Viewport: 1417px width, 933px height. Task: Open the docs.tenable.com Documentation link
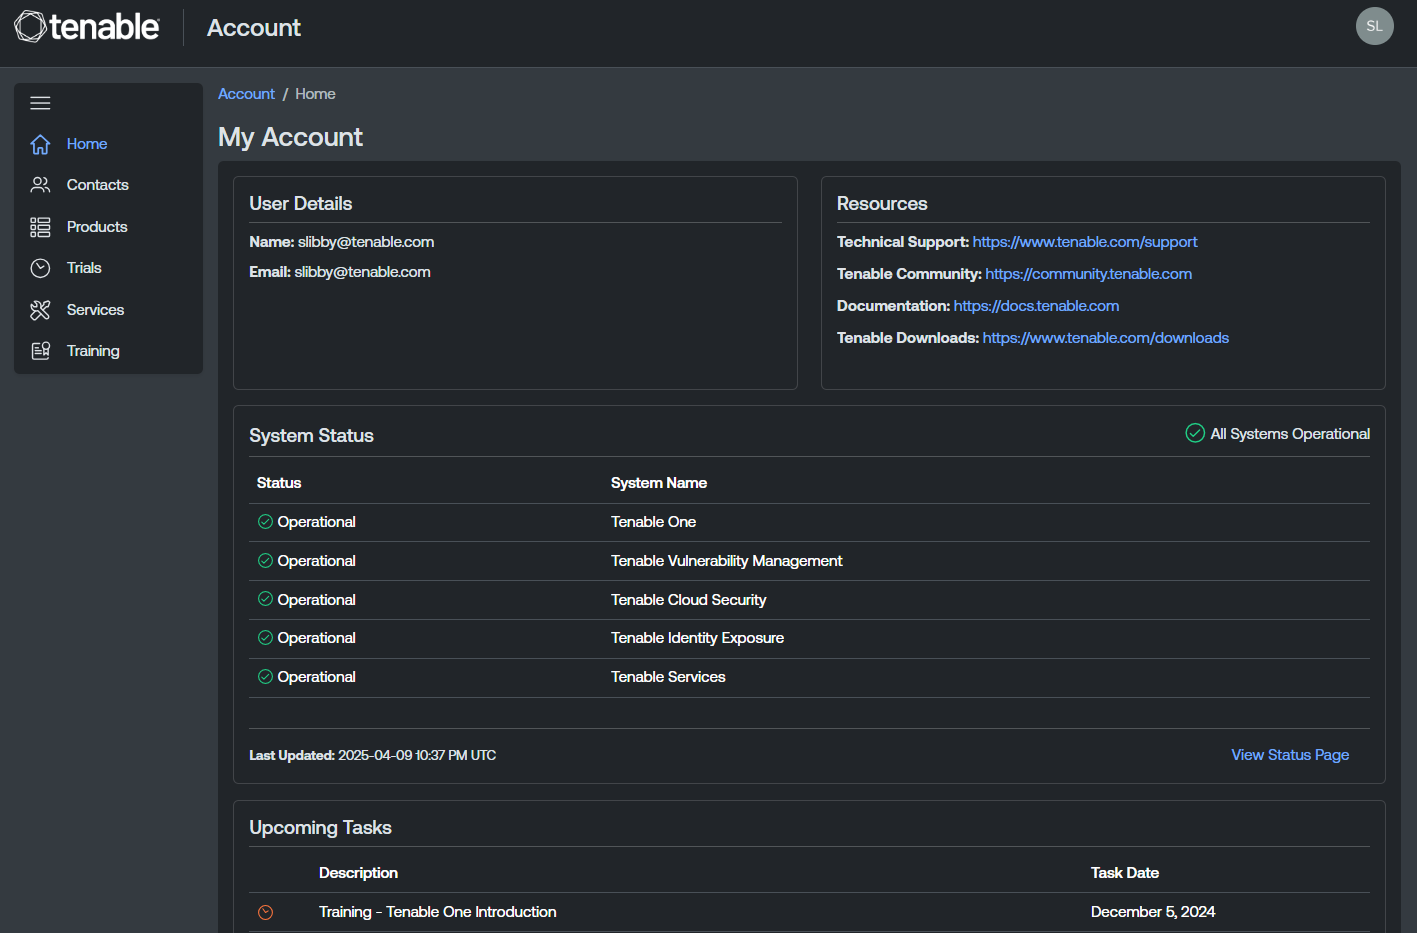1036,306
